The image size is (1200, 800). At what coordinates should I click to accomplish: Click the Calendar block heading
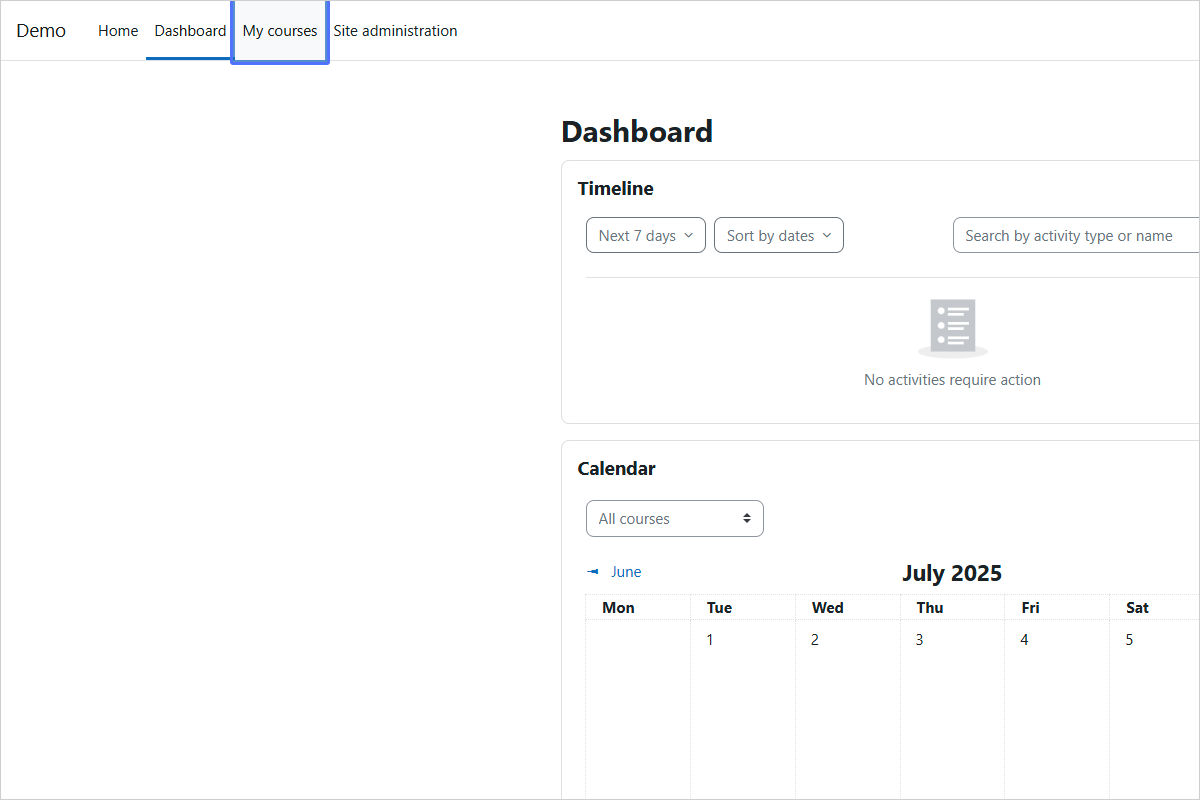tap(617, 469)
